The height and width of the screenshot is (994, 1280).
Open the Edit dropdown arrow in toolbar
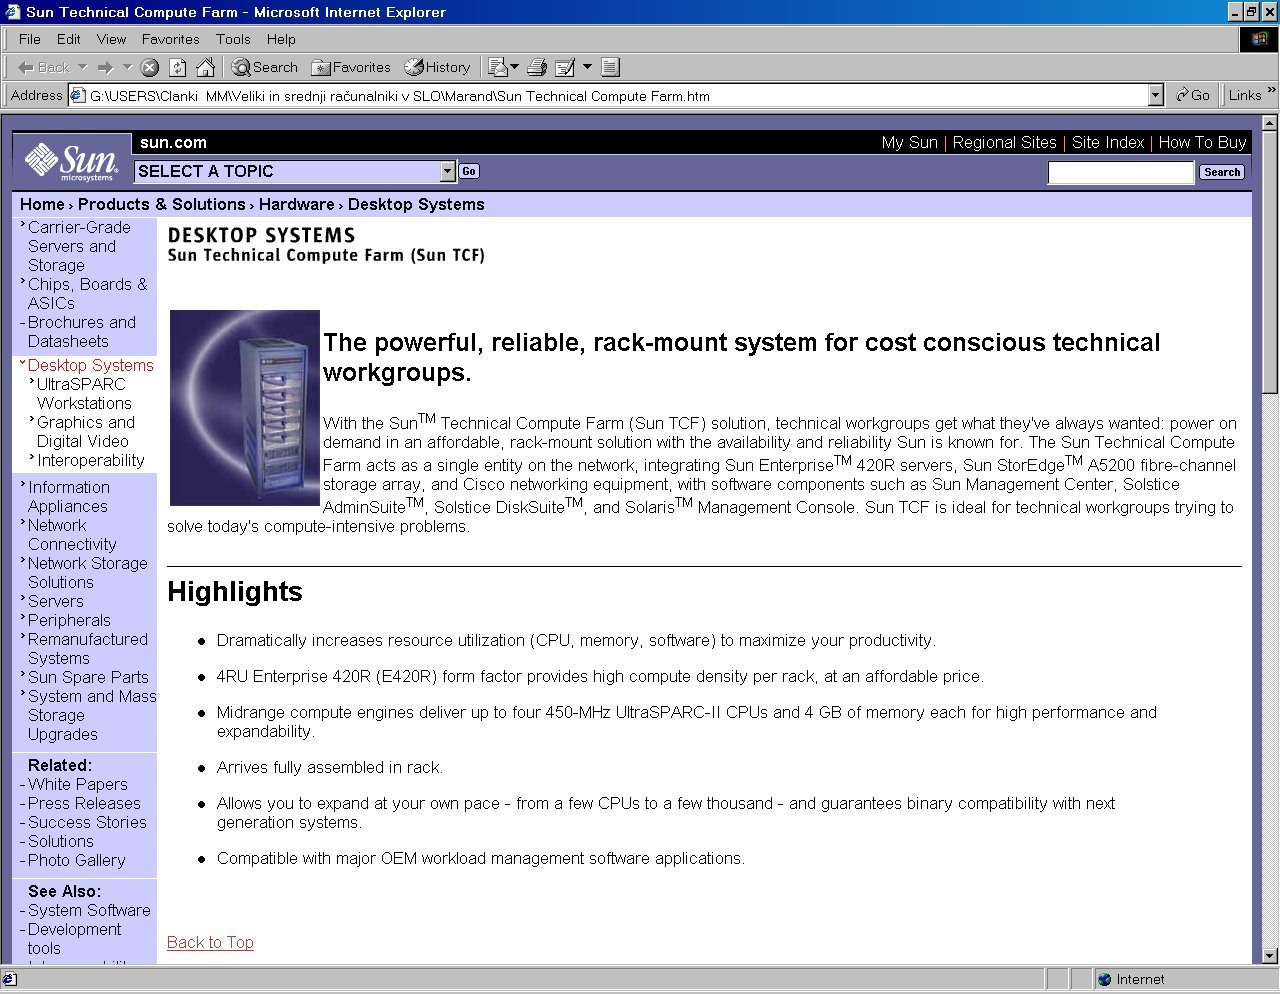click(x=587, y=67)
